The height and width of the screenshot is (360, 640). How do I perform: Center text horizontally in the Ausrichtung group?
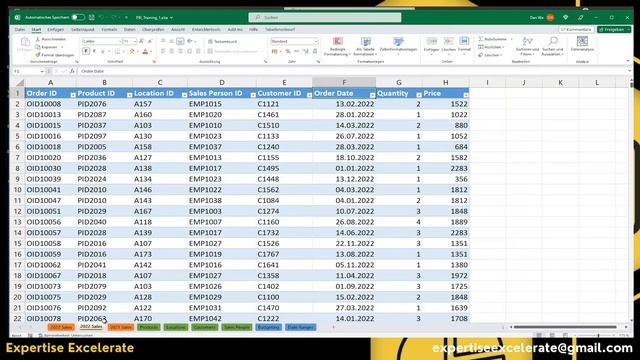(x=171, y=51)
